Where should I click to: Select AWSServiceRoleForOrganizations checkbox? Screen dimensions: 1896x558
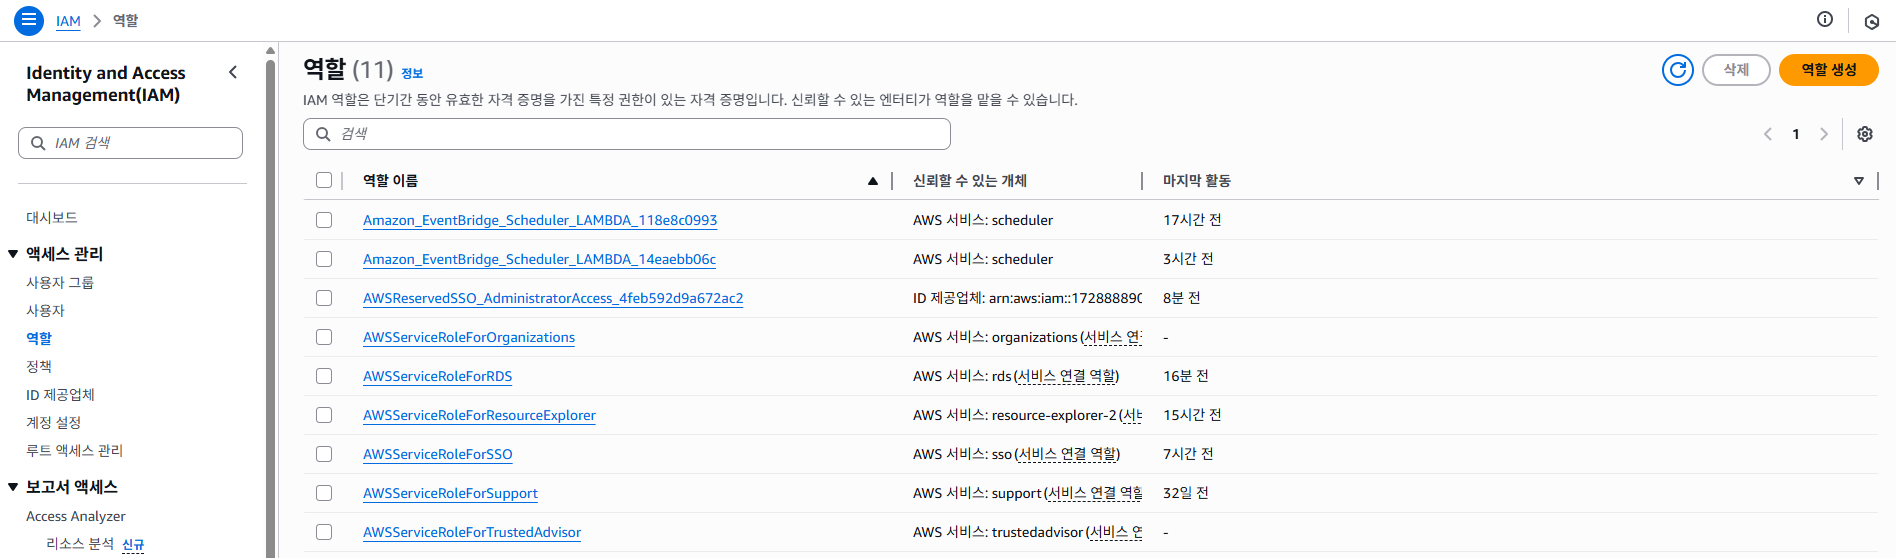(x=324, y=337)
